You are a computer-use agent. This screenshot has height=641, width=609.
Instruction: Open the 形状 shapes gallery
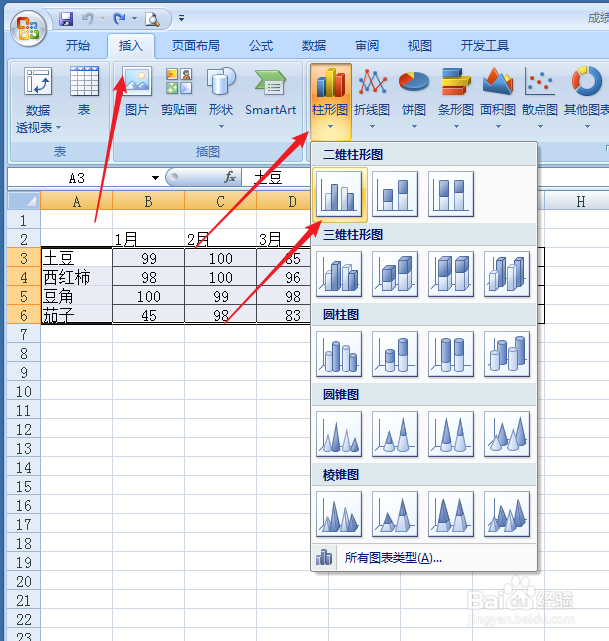click(221, 98)
